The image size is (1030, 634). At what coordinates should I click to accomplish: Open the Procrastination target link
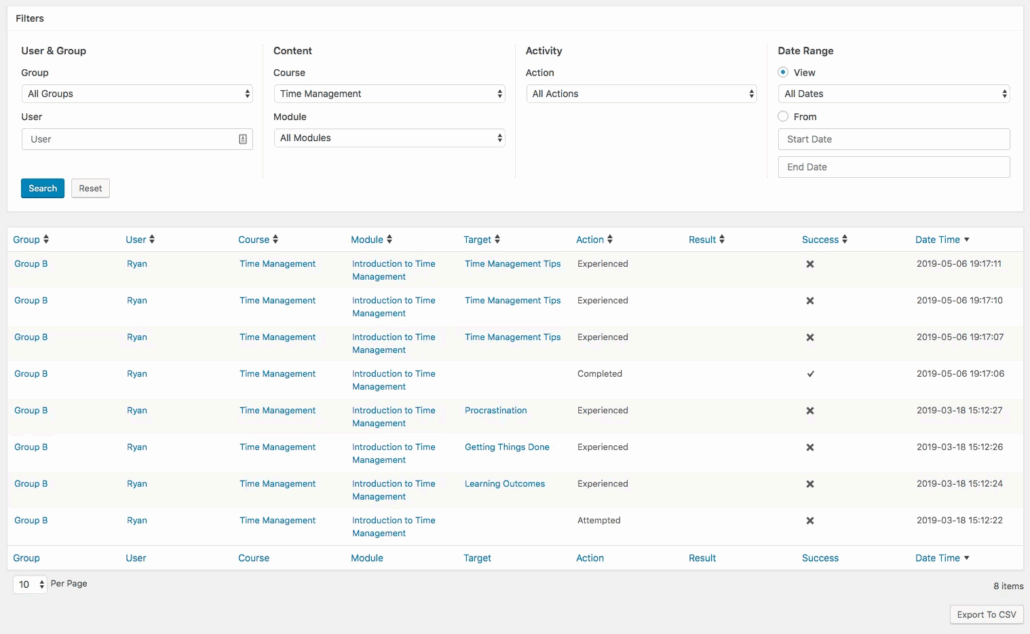pyautogui.click(x=496, y=411)
